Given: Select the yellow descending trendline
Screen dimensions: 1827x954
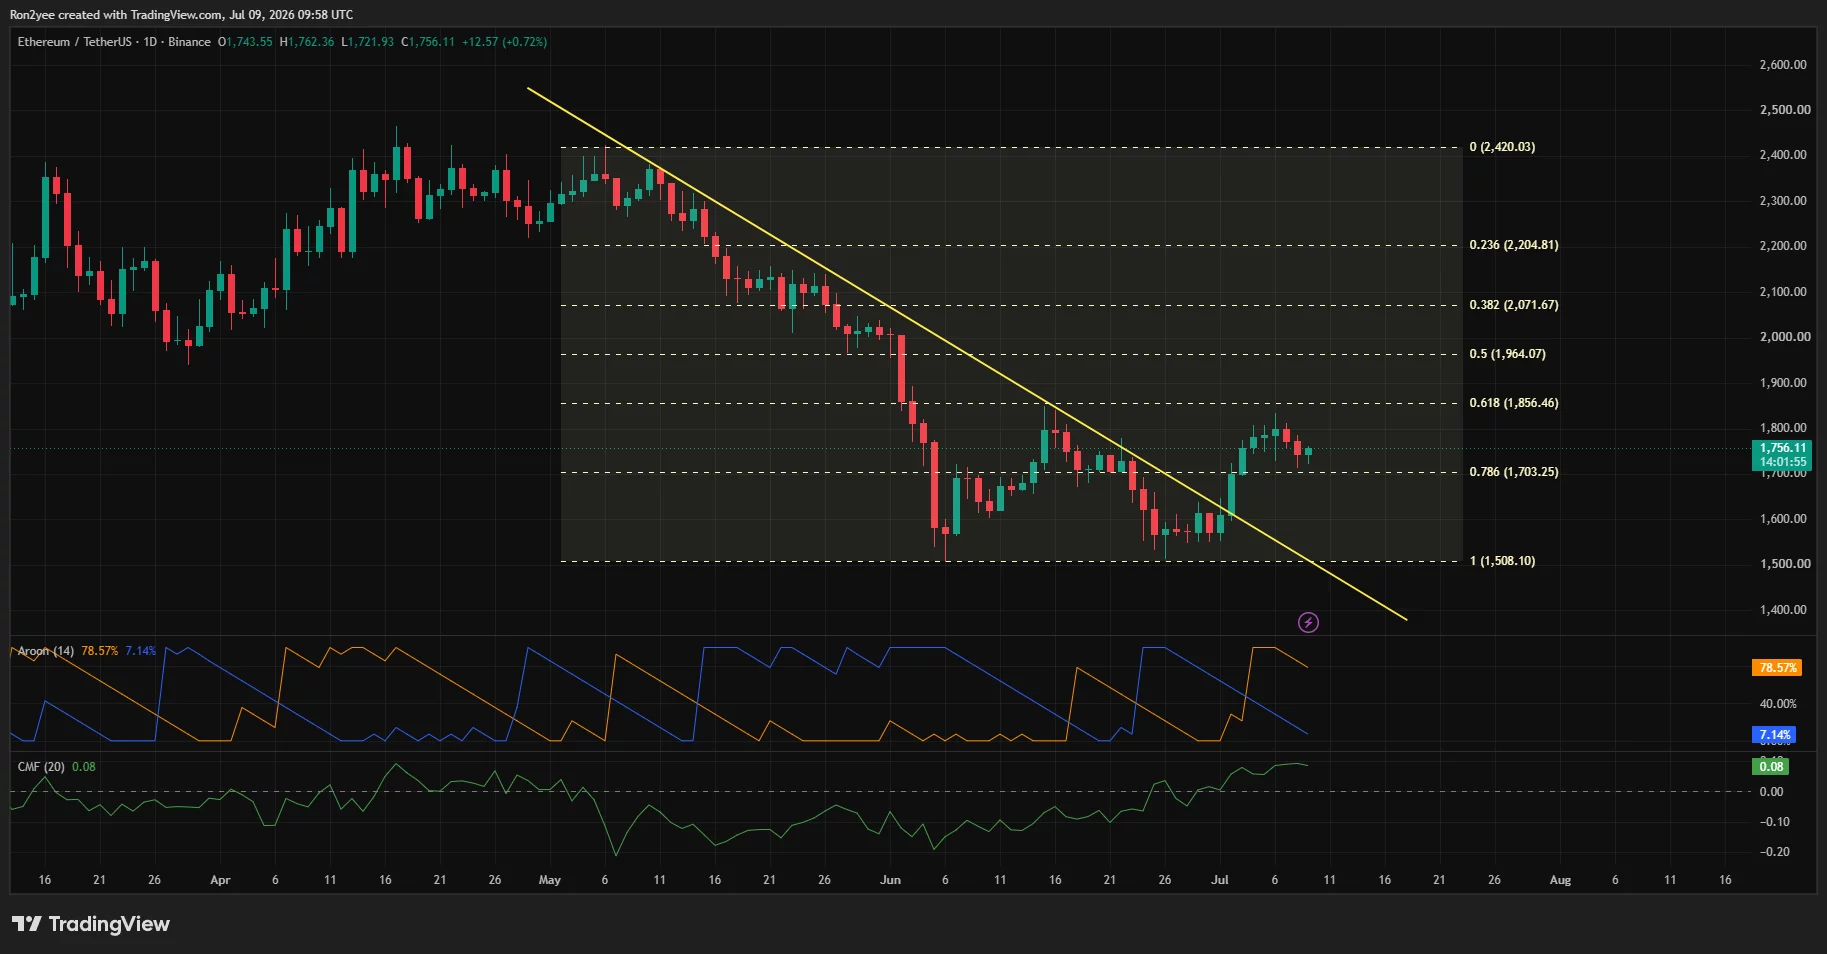Looking at the screenshot, I should (966, 353).
